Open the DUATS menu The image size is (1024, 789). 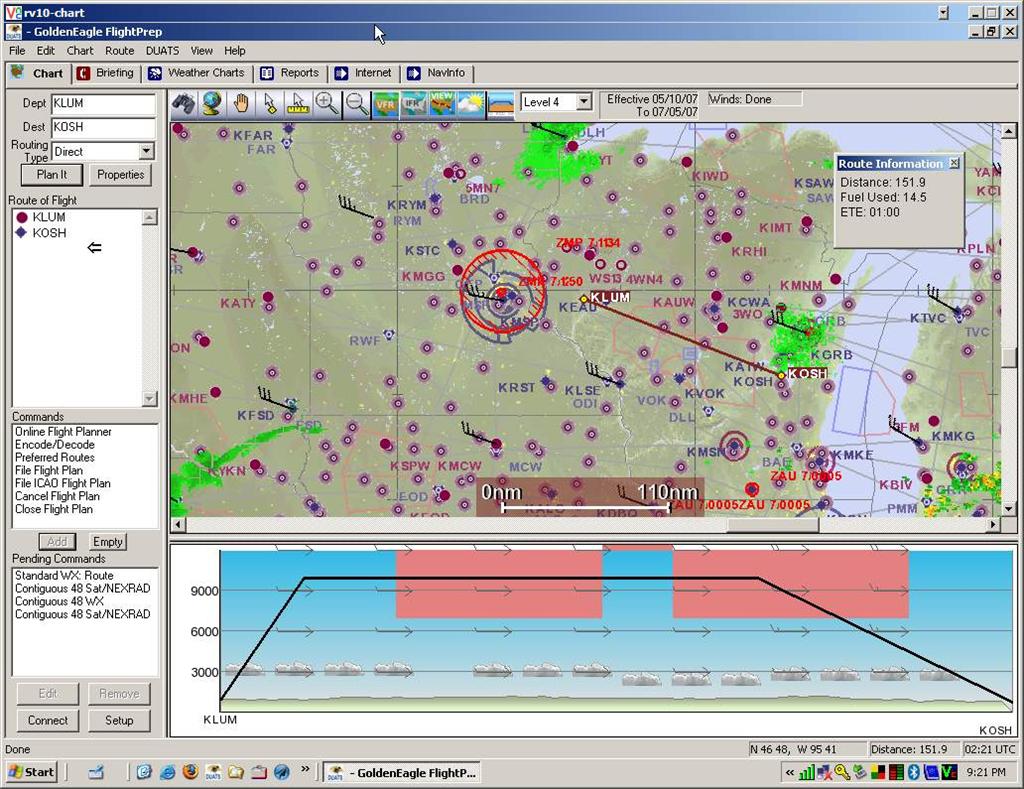coord(162,50)
